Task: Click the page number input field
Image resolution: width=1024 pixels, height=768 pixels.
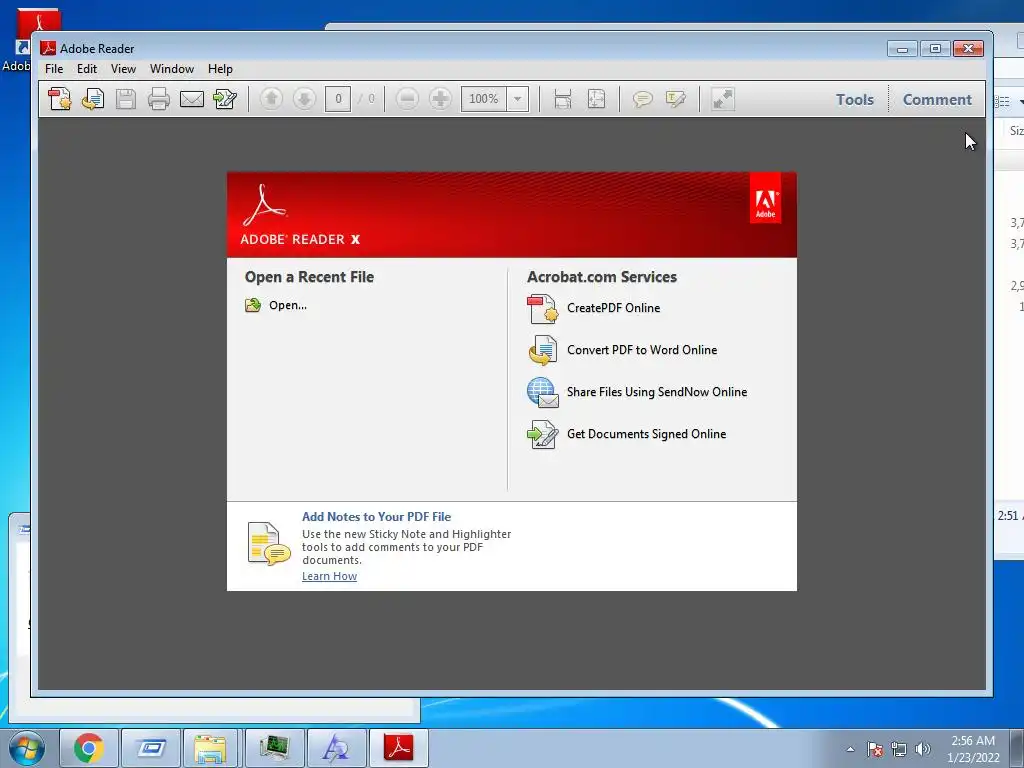Action: (x=338, y=99)
